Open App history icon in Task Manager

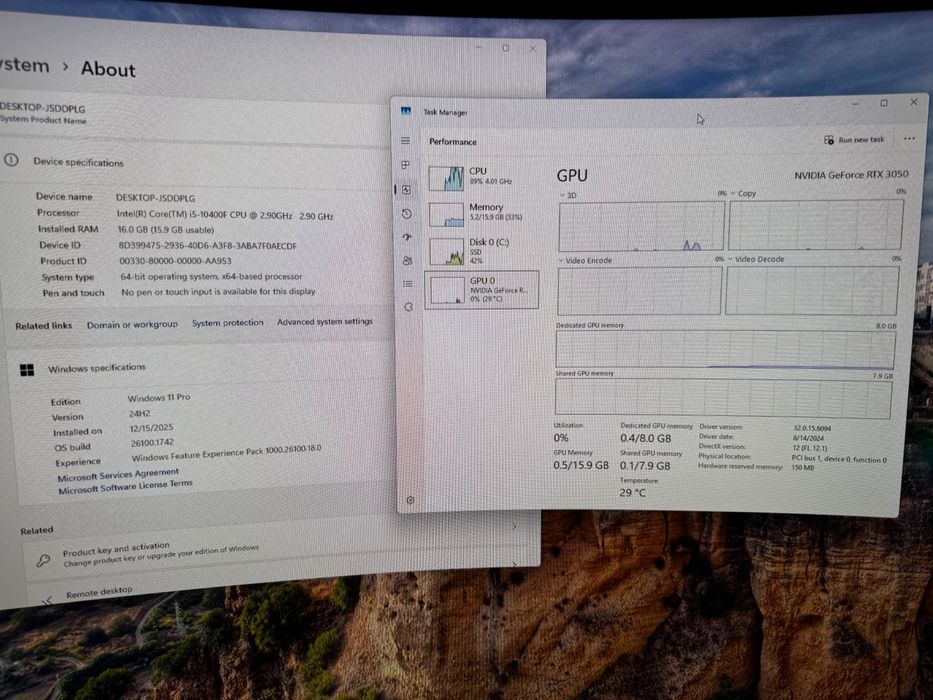pos(406,214)
